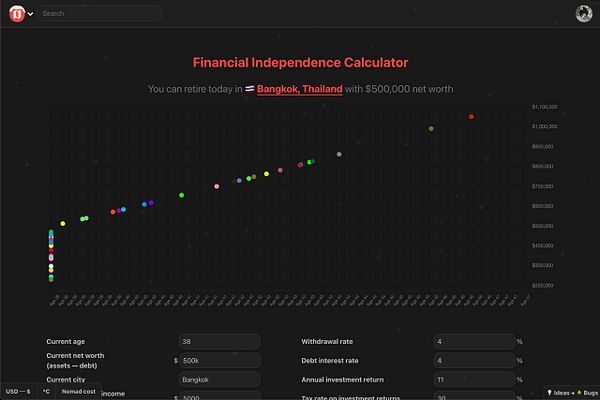Click the red data point near $1,100,000
Image resolution: width=600 pixels, height=400 pixels.
pyautogui.click(x=471, y=117)
